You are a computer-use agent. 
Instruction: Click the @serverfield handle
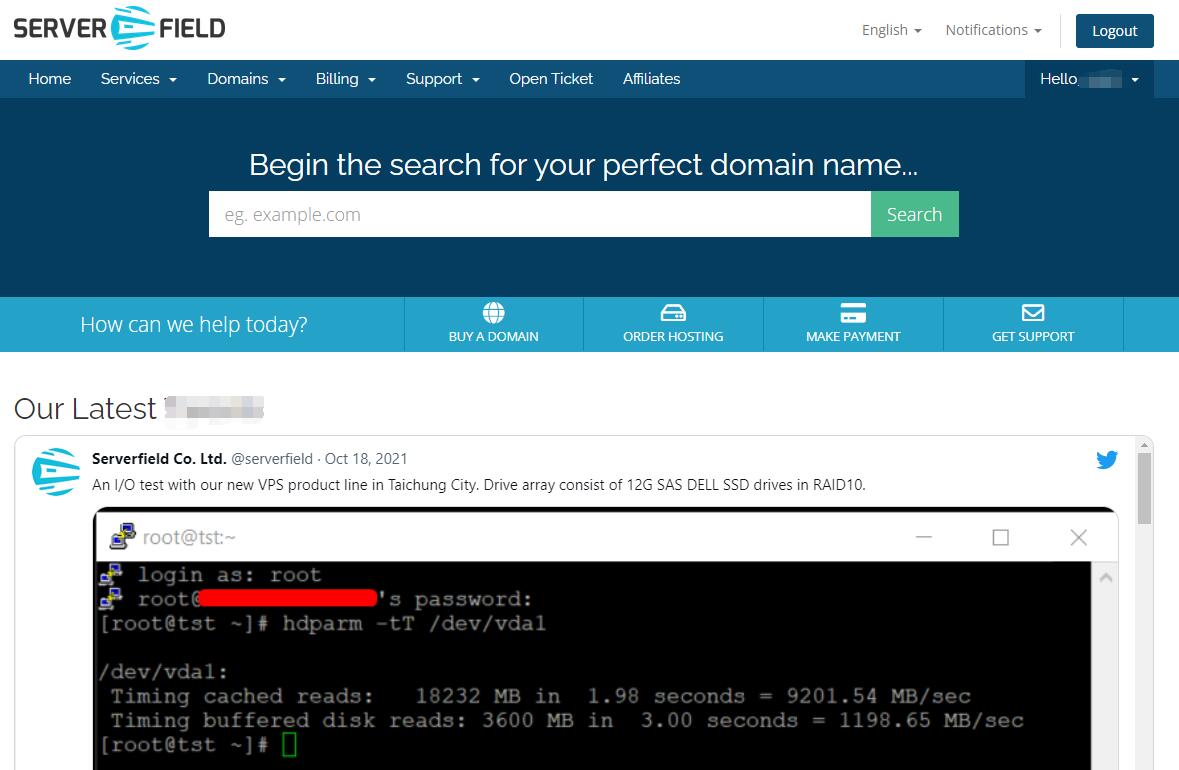(x=271, y=459)
